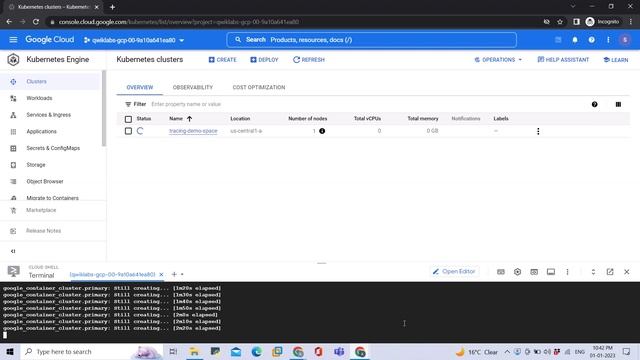Expand the new terminal tab dropdown arrow
Image resolution: width=640 pixels, height=360 pixels.
pyautogui.click(x=182, y=274)
